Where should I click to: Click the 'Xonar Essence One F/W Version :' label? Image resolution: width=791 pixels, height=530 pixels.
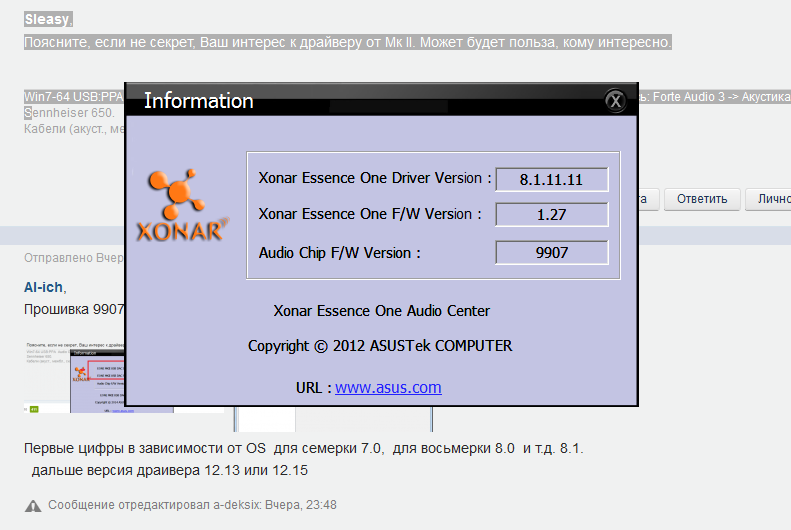pos(370,214)
